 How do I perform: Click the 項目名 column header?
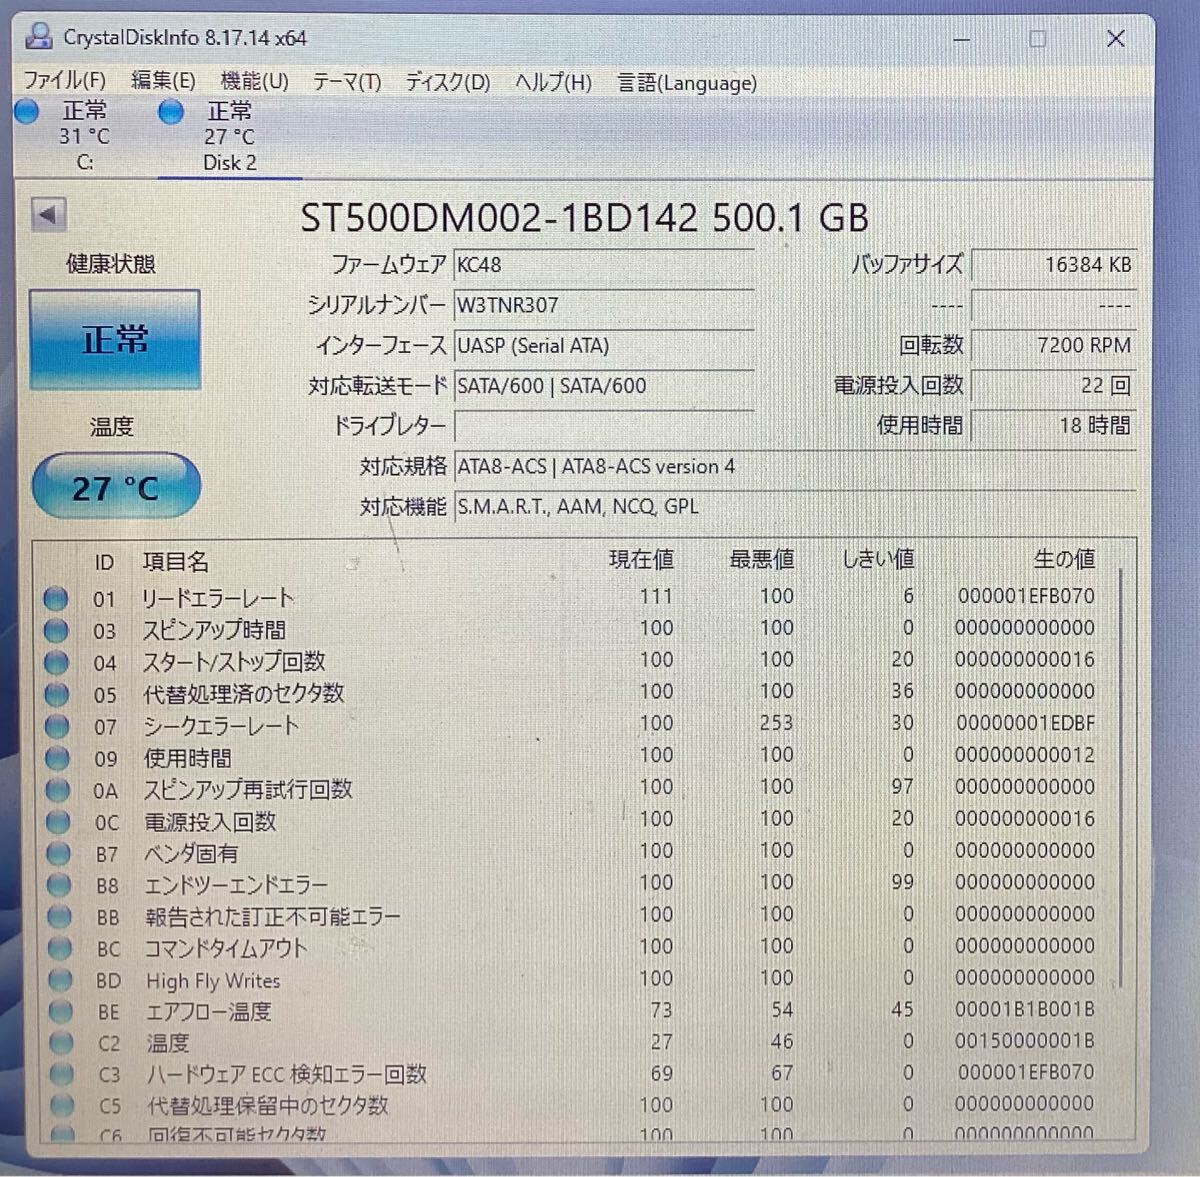tap(176, 562)
